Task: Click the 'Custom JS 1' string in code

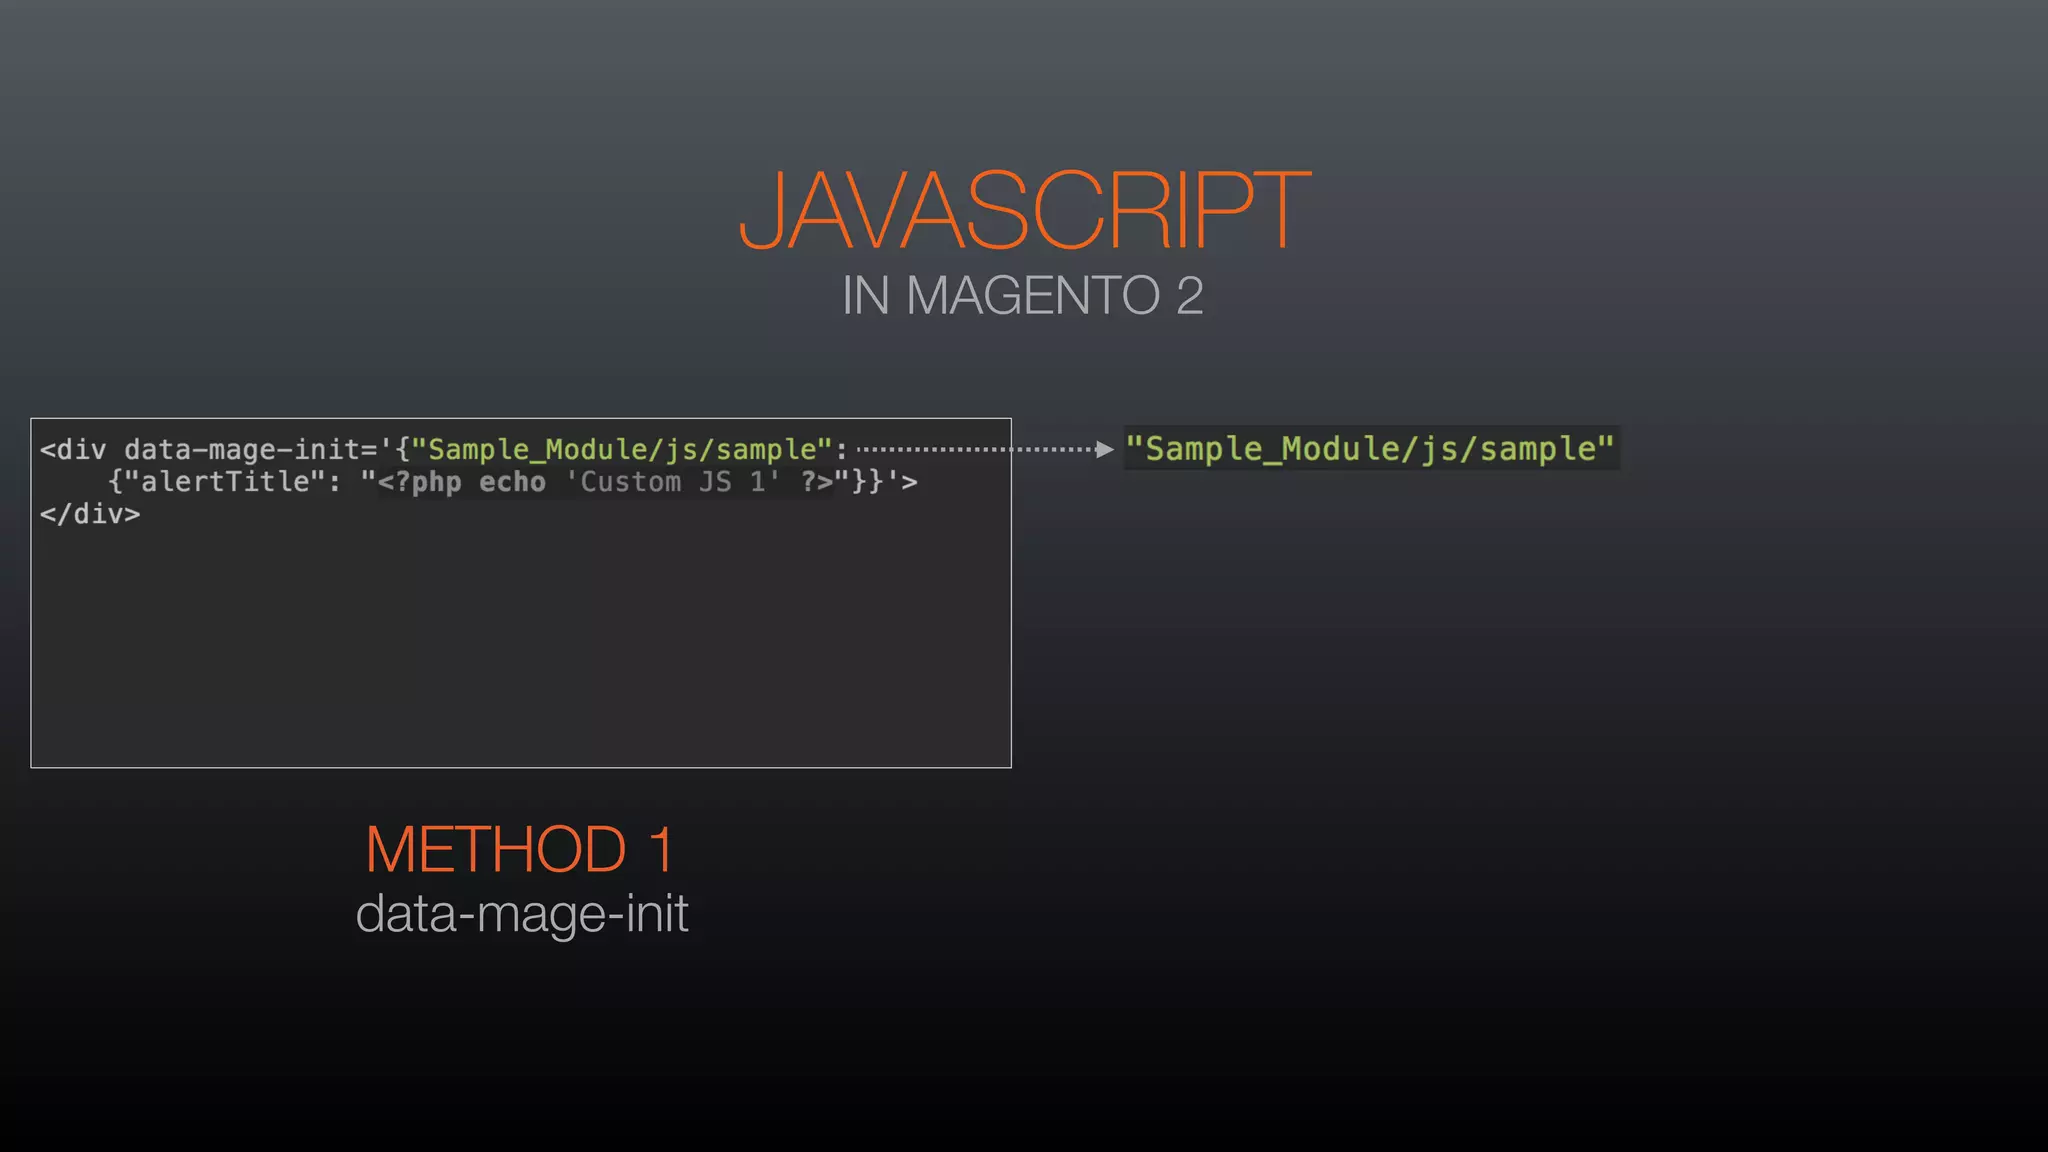Action: pos(673,482)
